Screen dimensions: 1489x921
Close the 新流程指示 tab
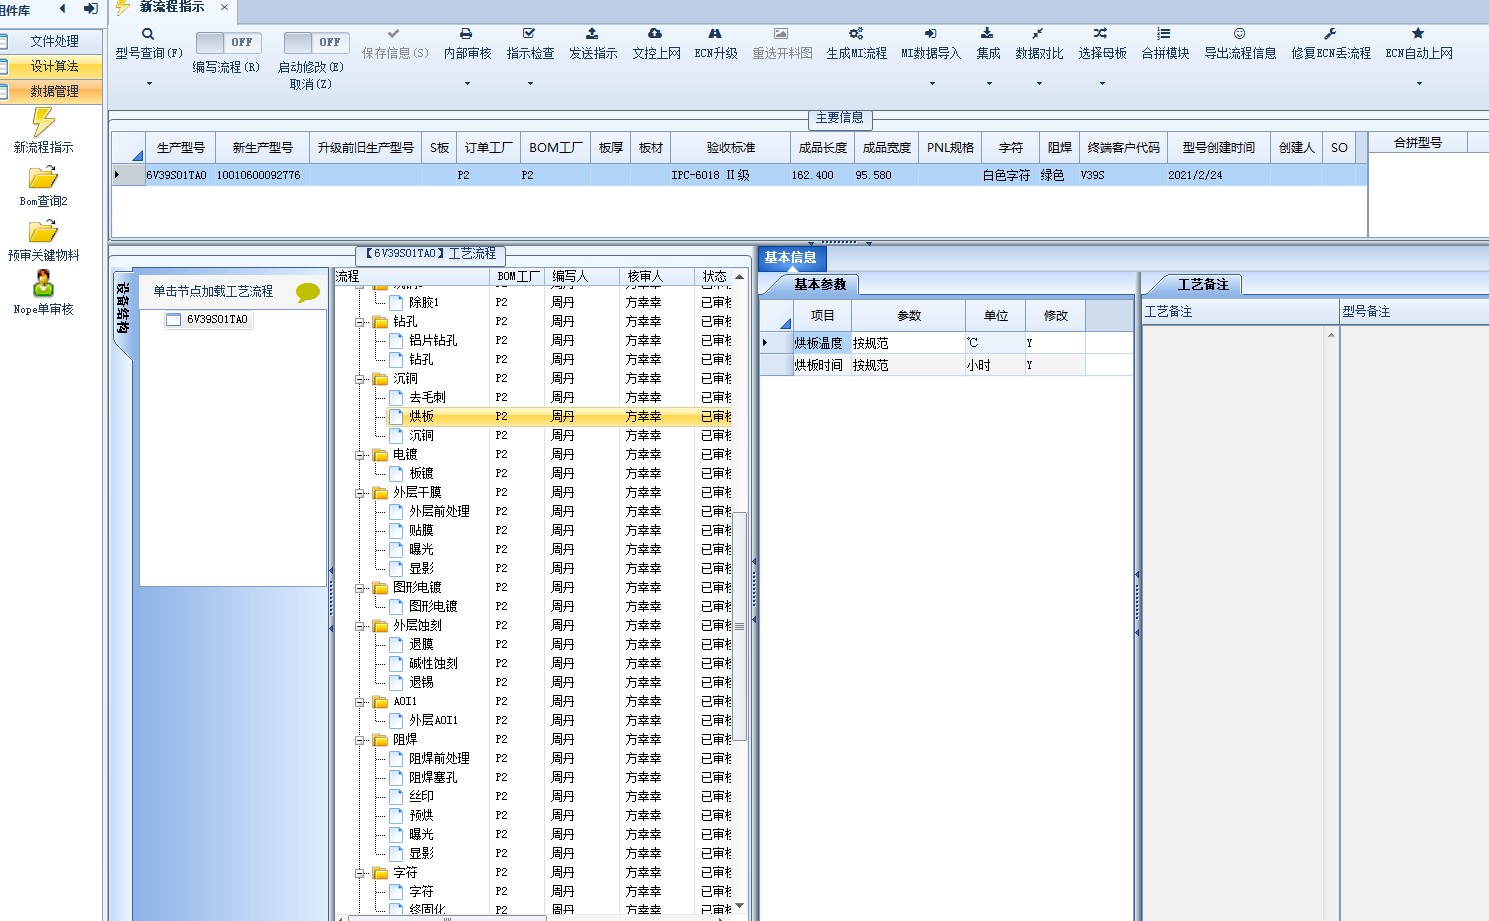point(224,7)
